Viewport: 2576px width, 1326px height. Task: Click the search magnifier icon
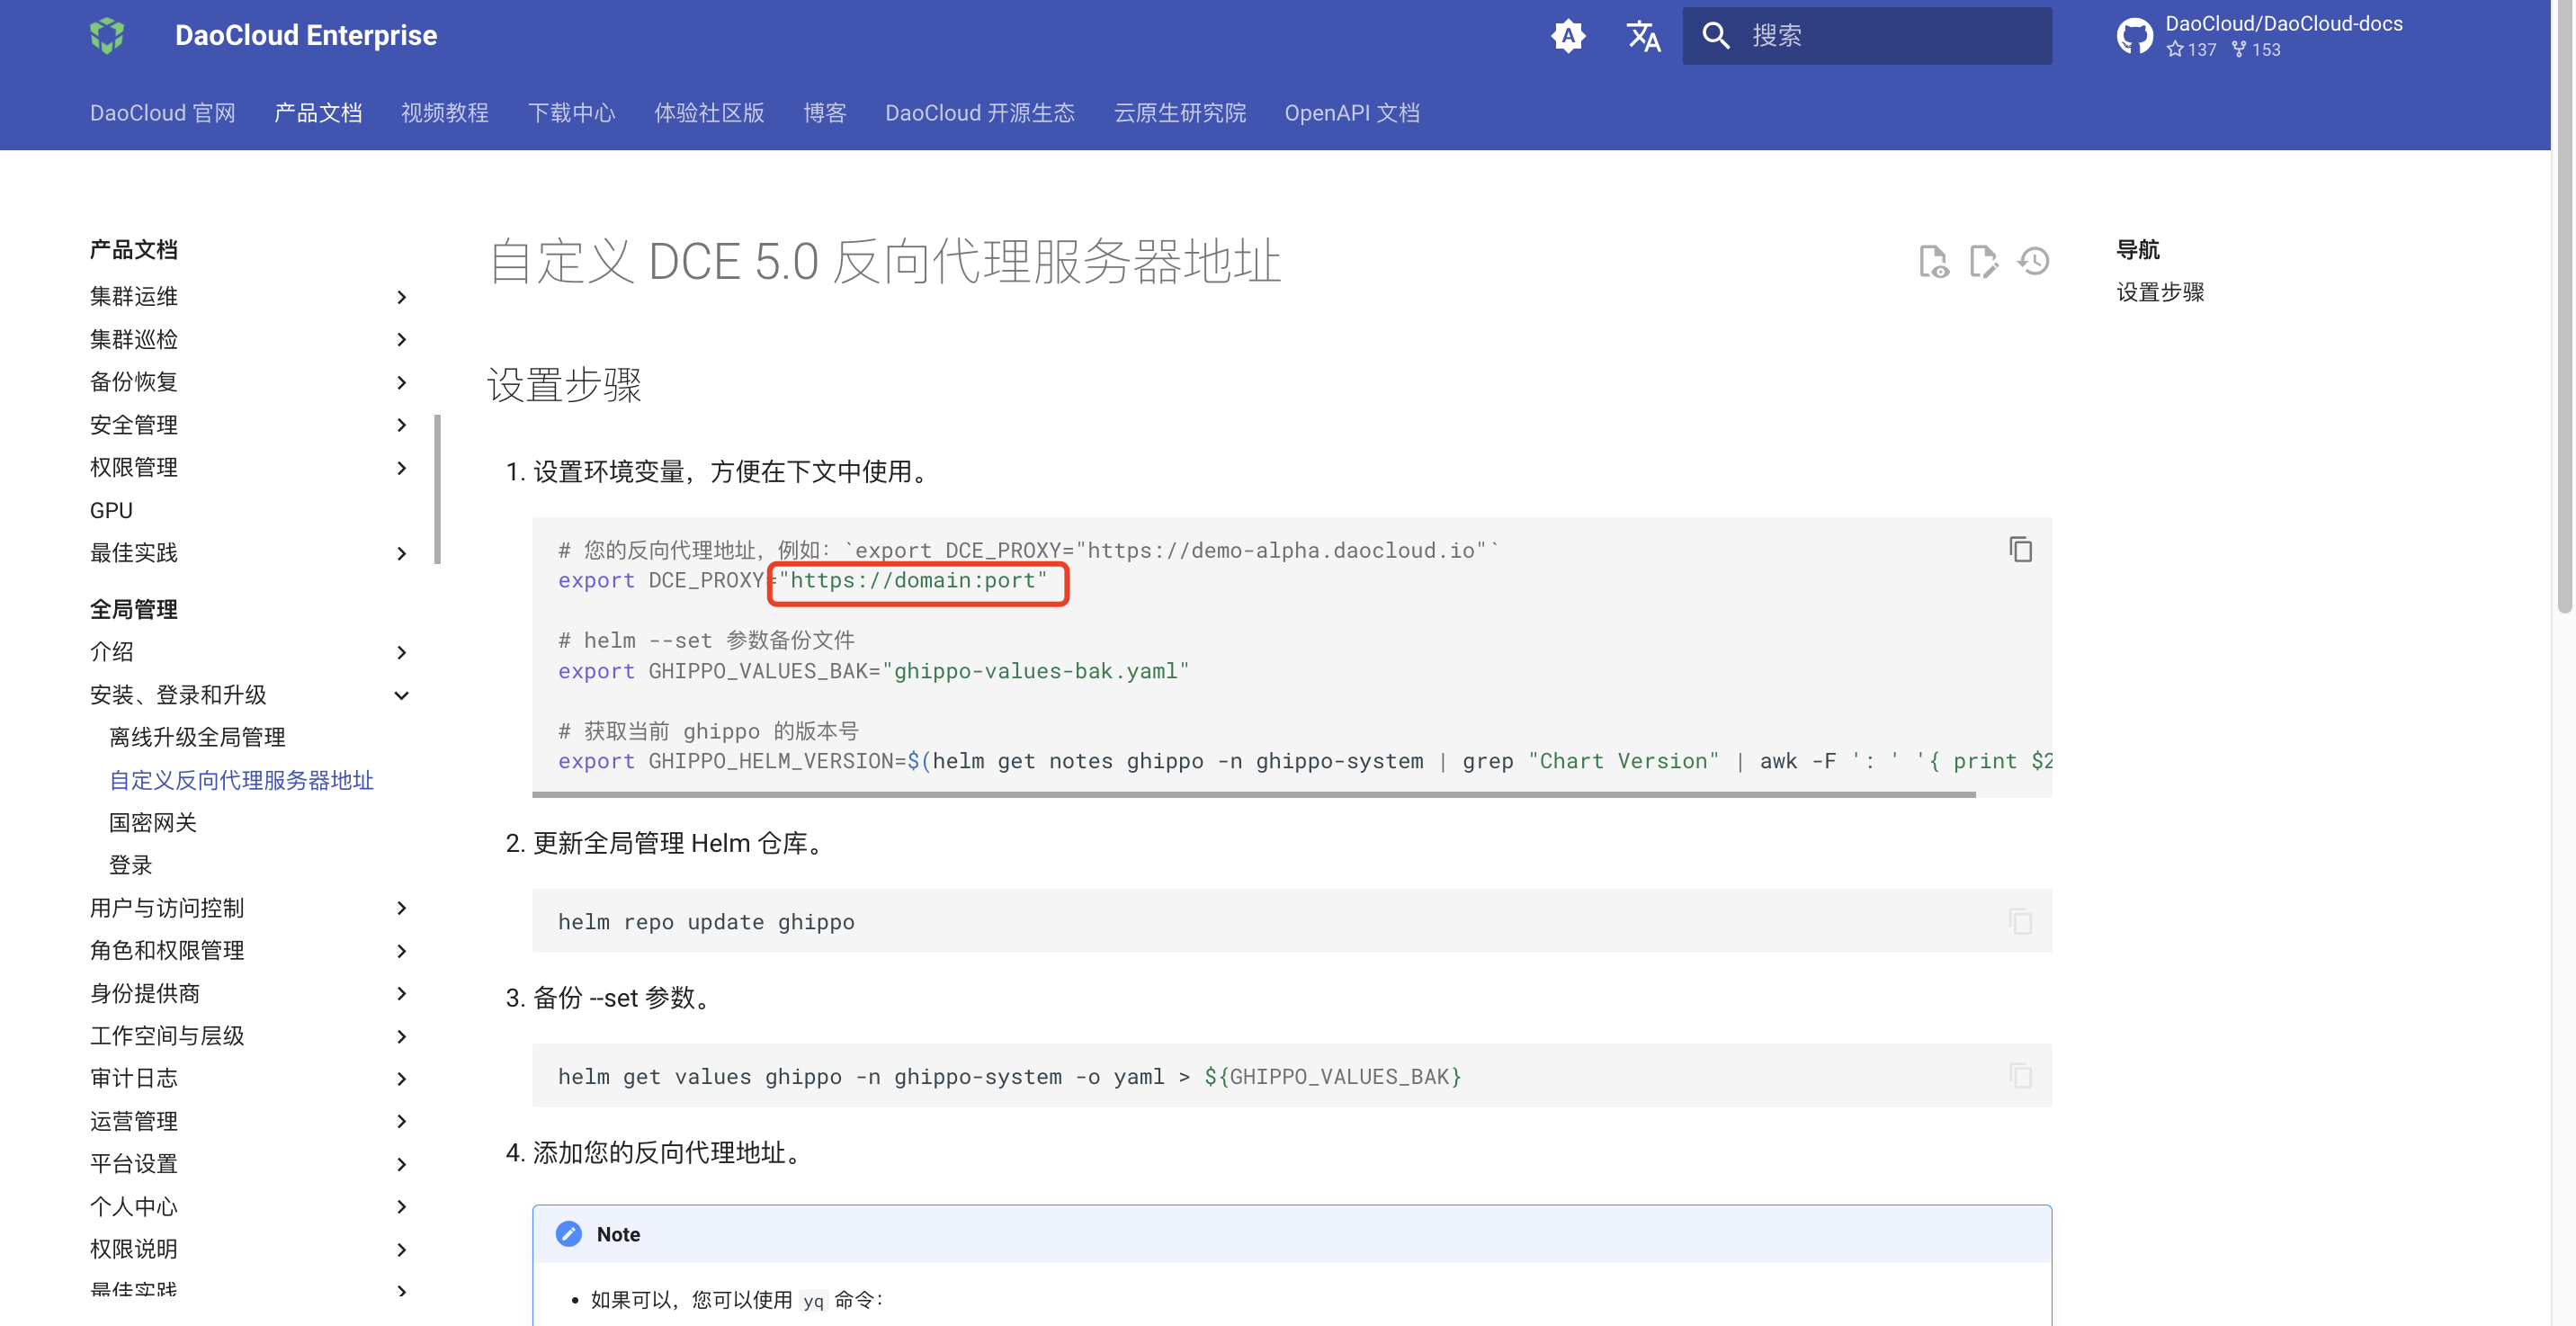click(1716, 36)
